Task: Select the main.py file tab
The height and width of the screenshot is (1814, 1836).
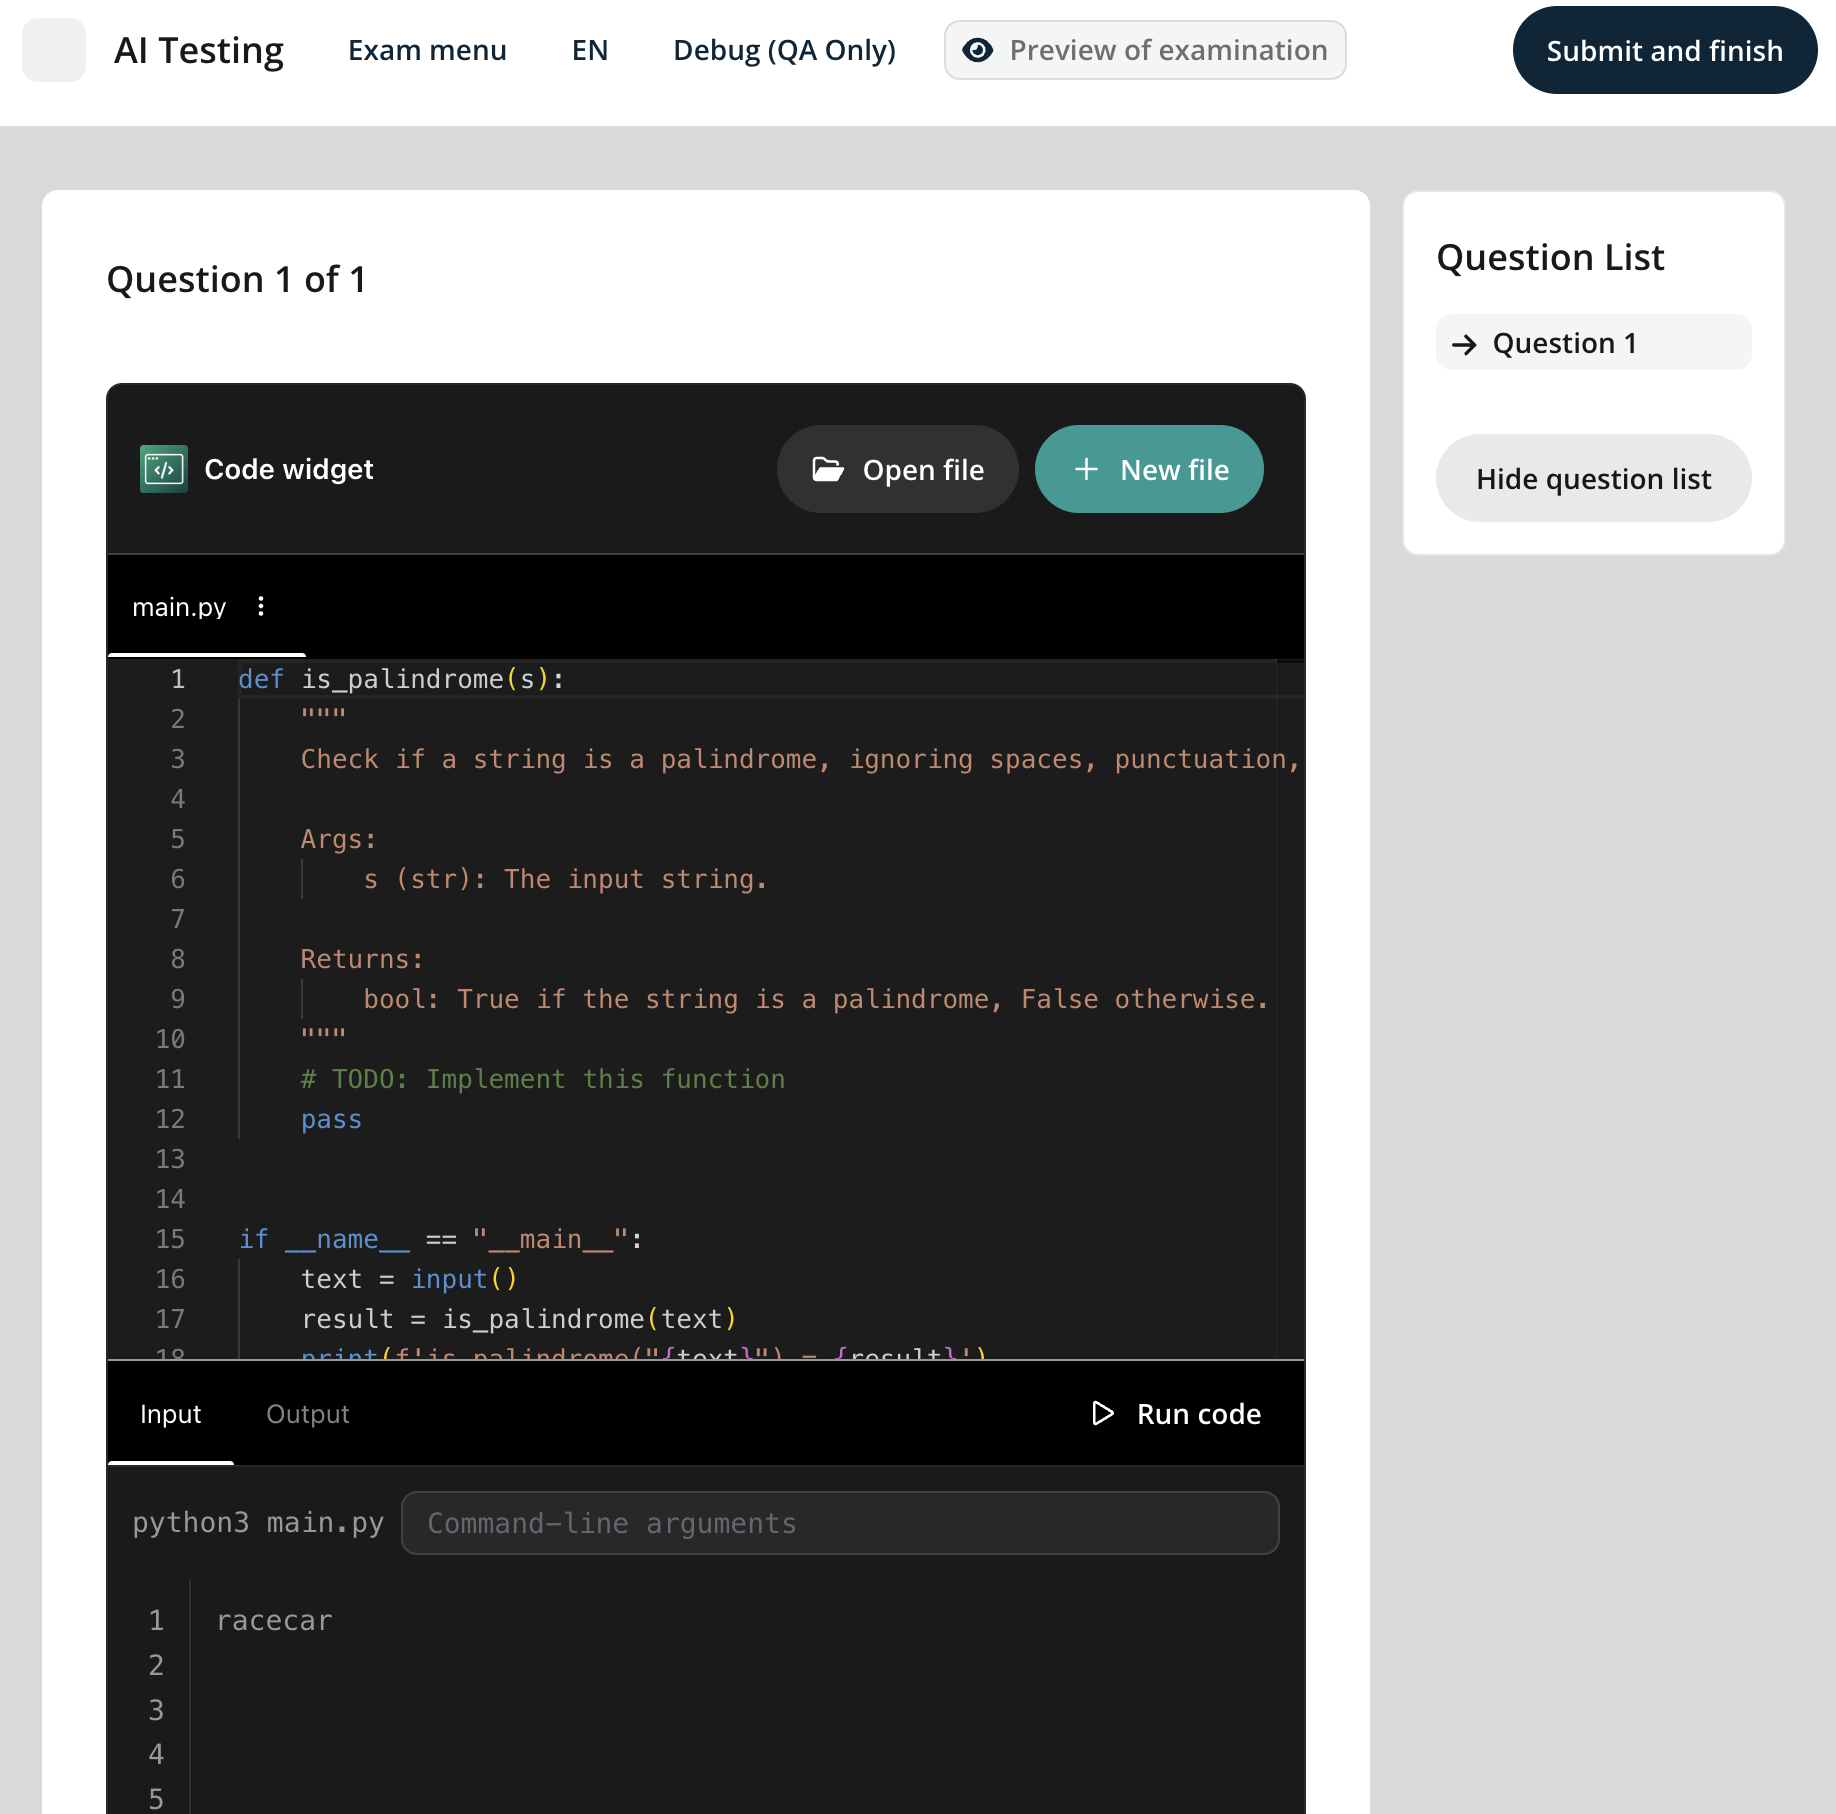Action: [x=179, y=607]
